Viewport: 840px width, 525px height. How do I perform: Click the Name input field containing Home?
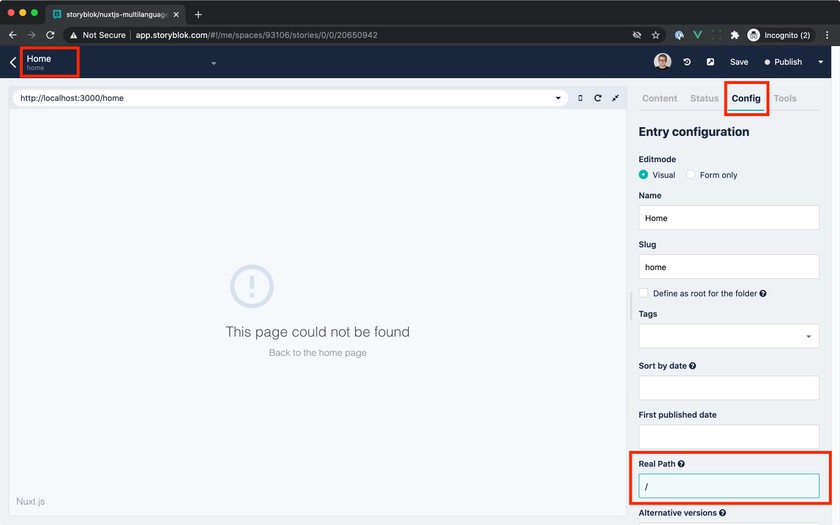click(x=729, y=218)
